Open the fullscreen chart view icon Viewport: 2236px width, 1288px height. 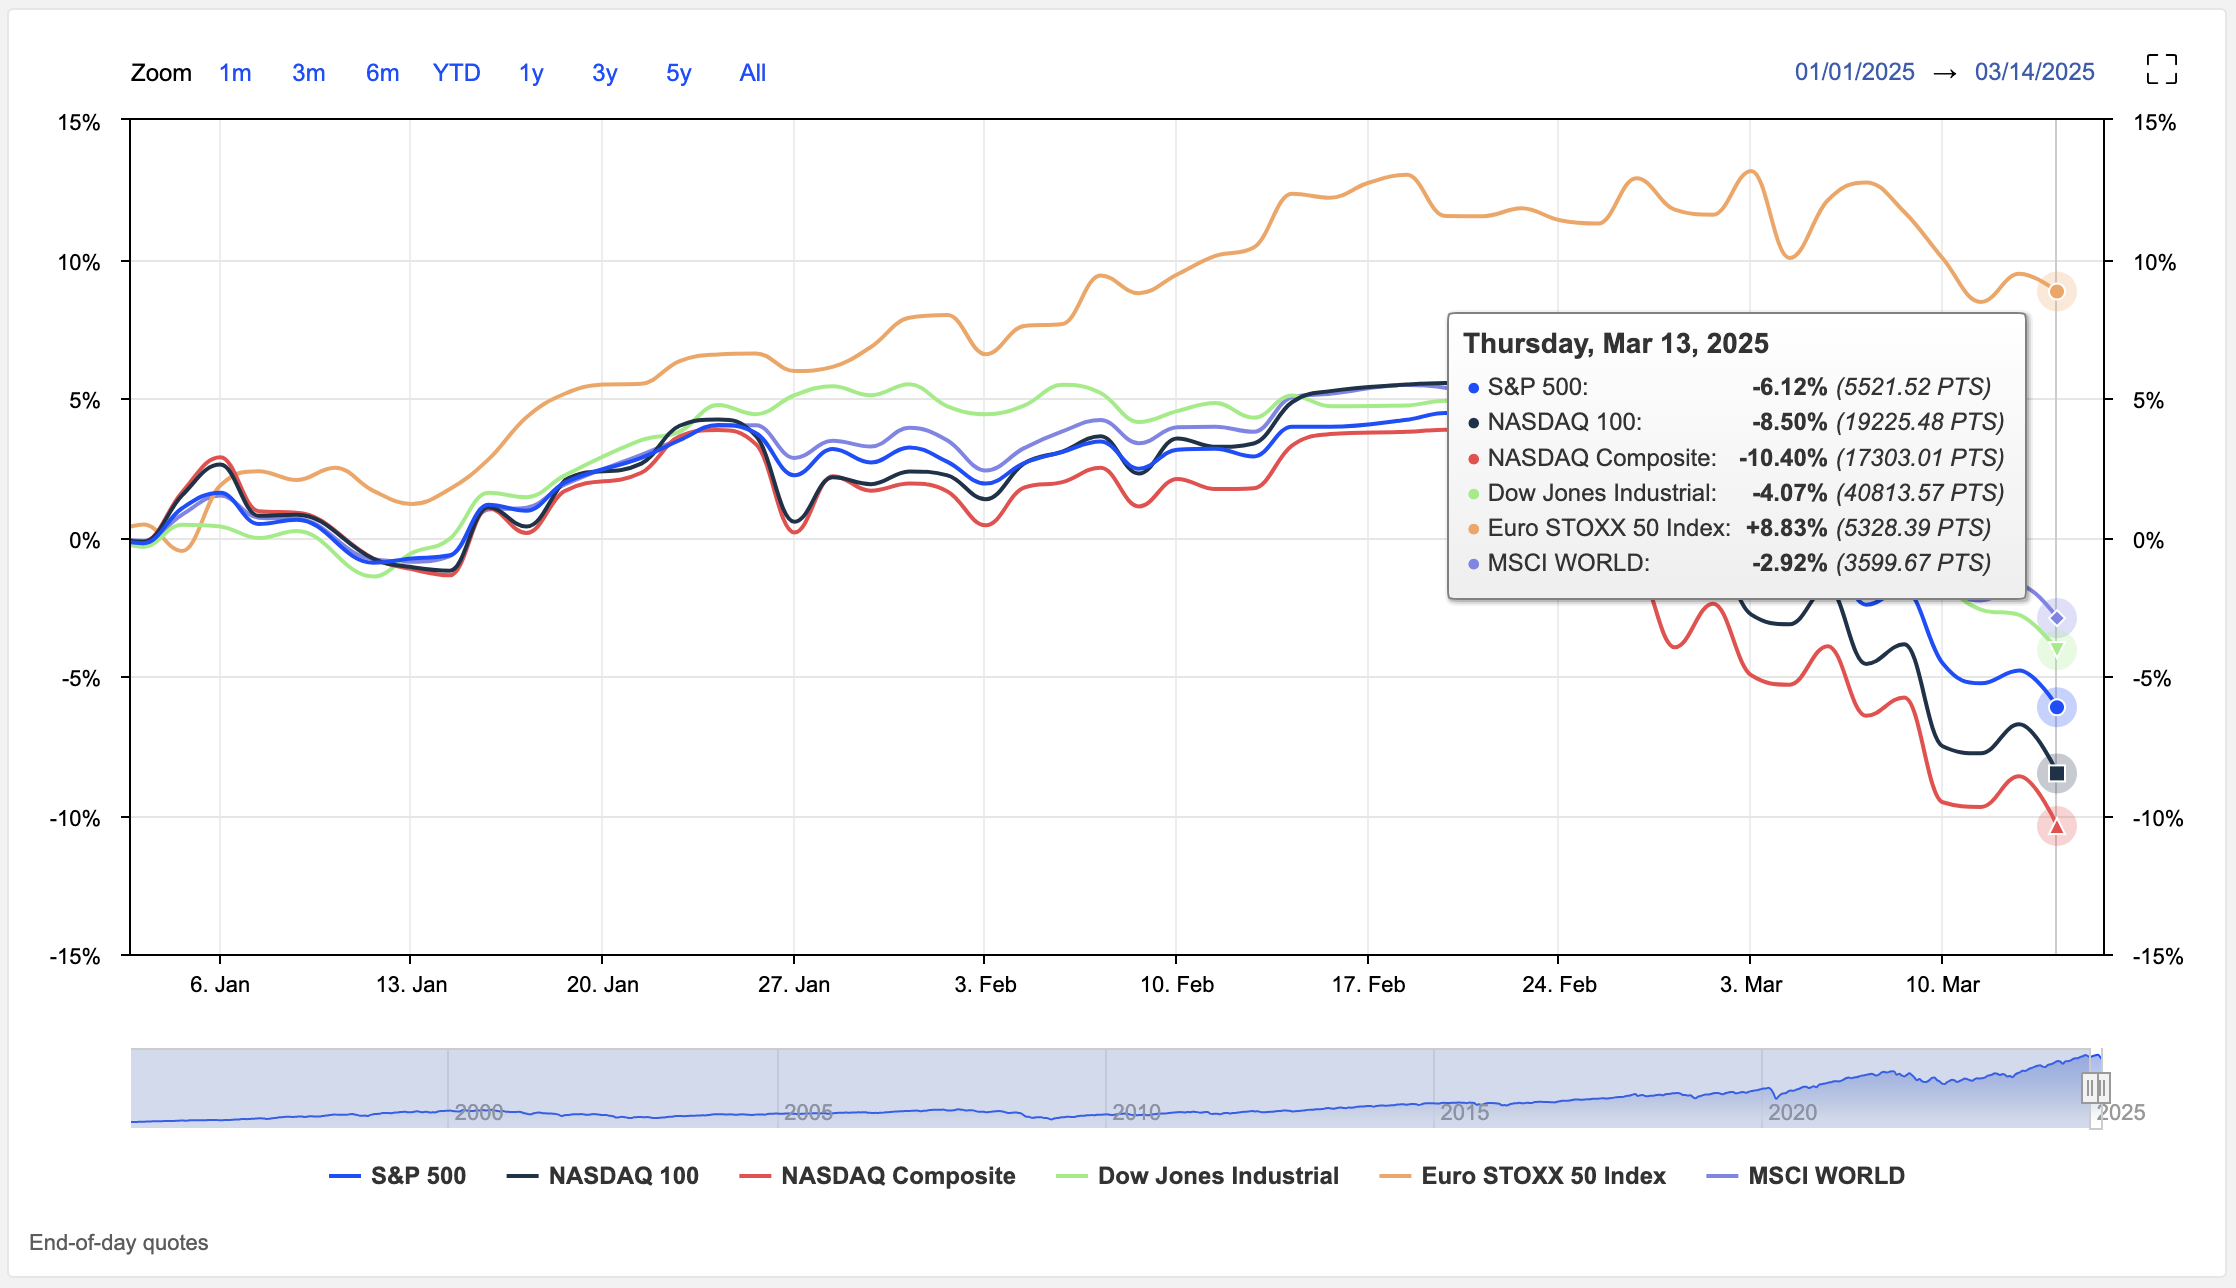coord(2161,70)
